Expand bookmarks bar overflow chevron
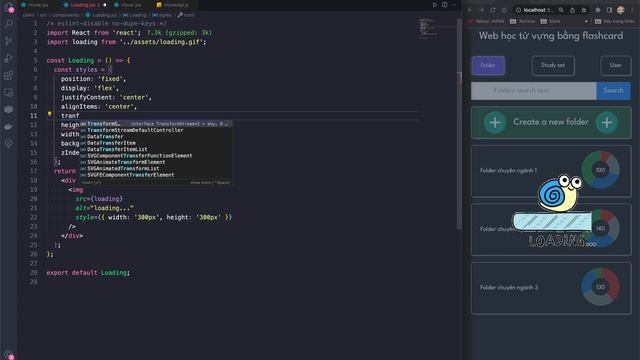This screenshot has width=640, height=360. point(587,21)
